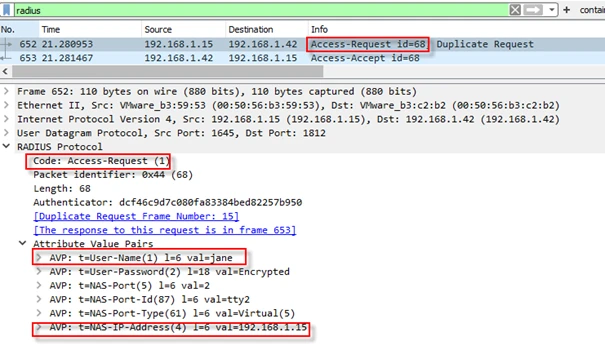Viewport: 605px width, 363px height.
Task: Expand the User-Name AVP
Action: (x=39, y=257)
